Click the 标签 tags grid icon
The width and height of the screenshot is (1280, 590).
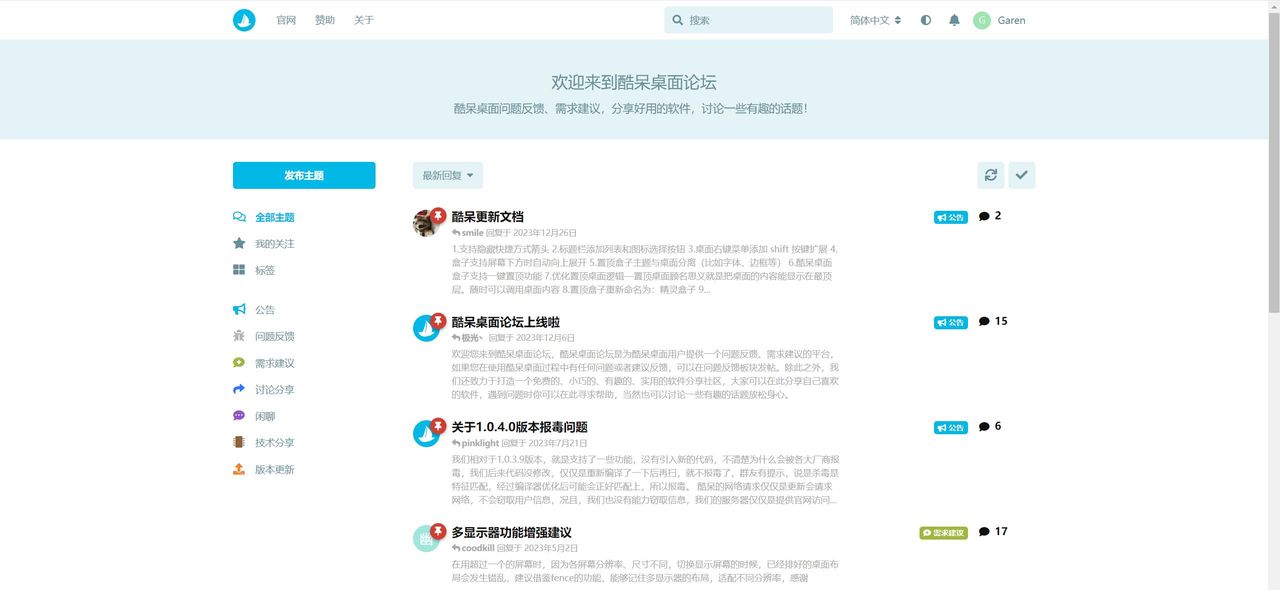(x=238, y=269)
